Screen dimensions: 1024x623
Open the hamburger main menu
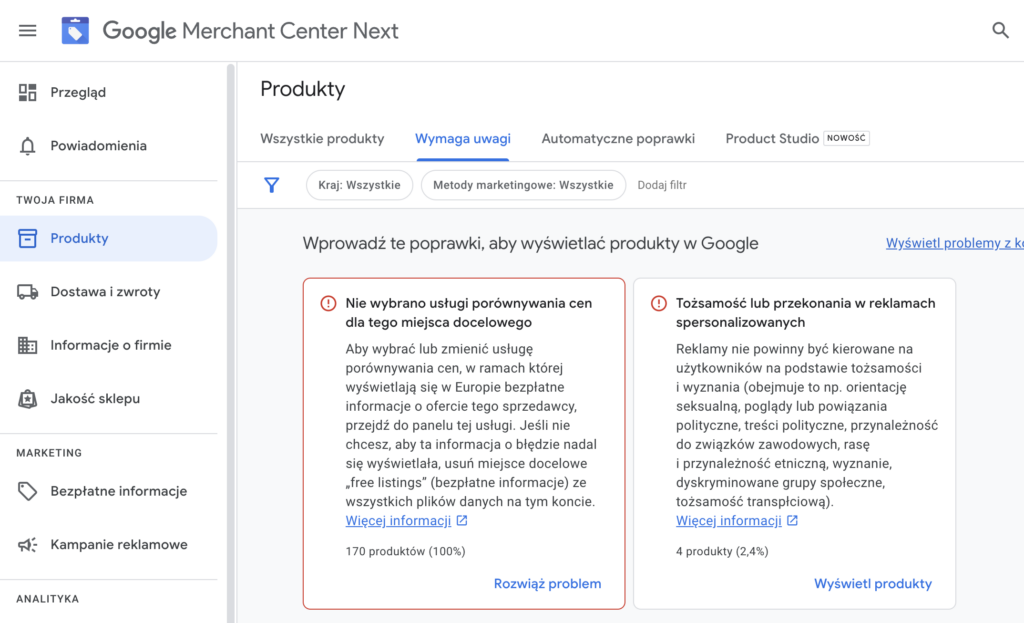click(27, 31)
